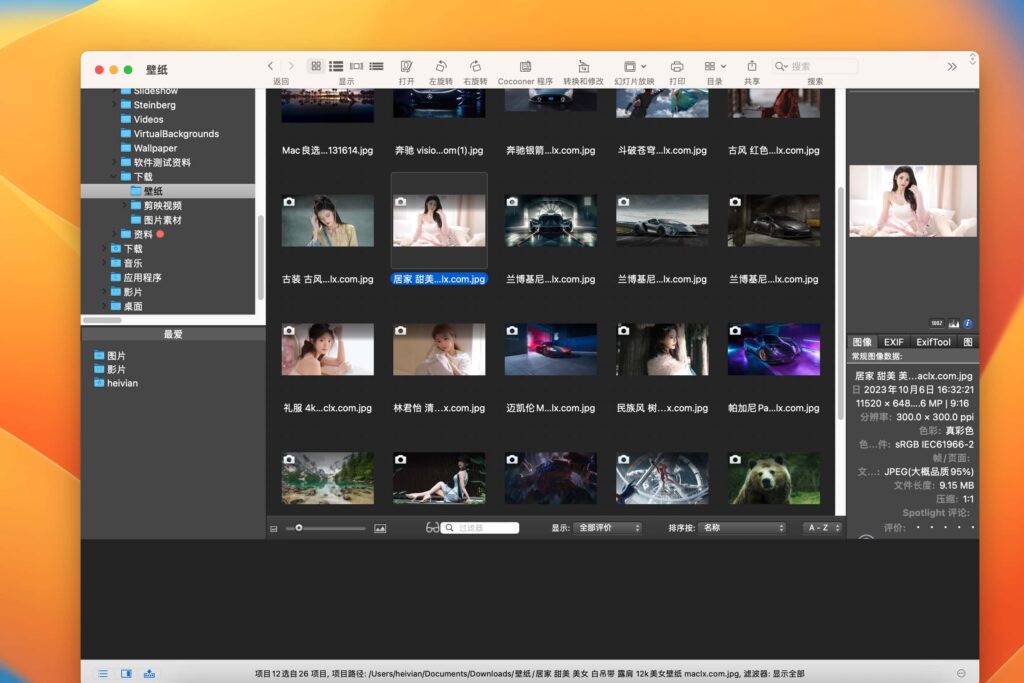Switch display filter to 全部评价
Image resolution: width=1024 pixels, height=683 pixels.
(605, 527)
